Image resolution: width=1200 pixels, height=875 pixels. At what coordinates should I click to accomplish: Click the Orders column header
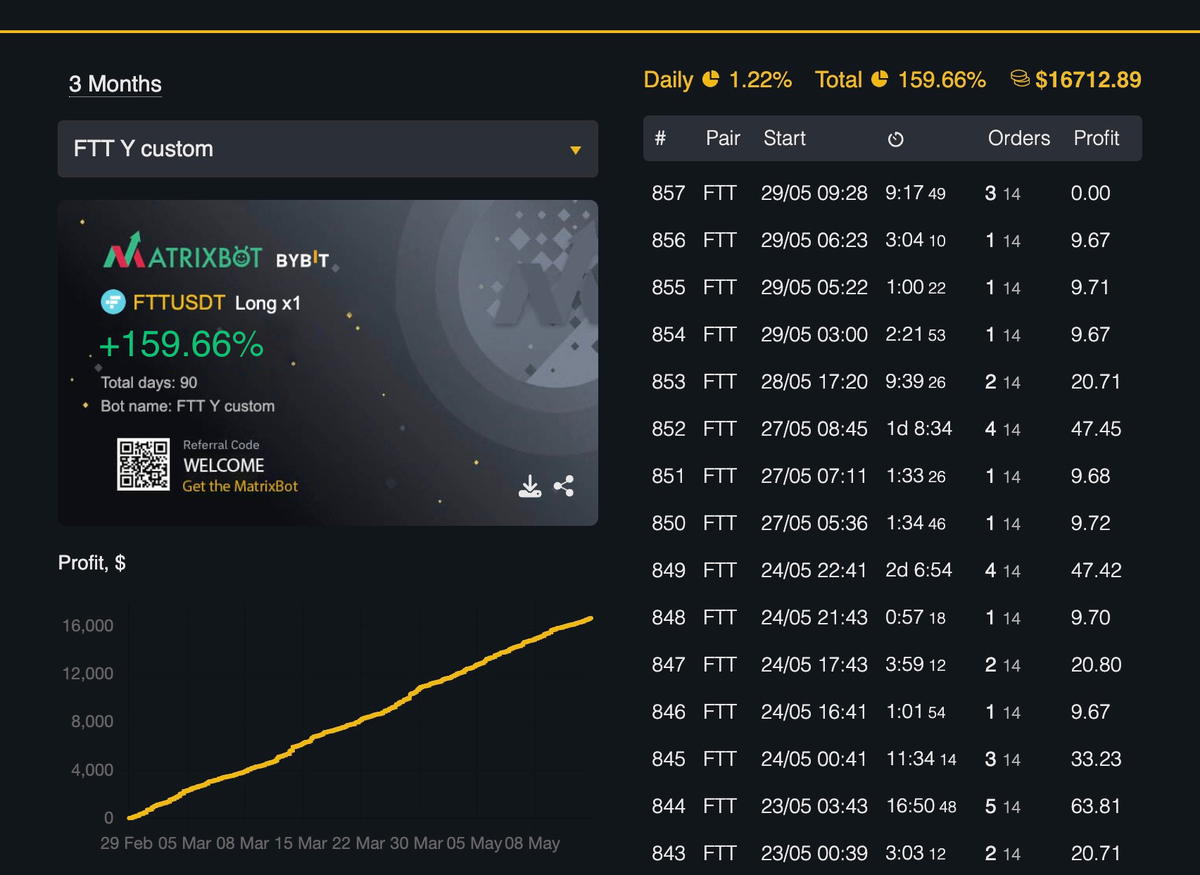[x=1019, y=138]
